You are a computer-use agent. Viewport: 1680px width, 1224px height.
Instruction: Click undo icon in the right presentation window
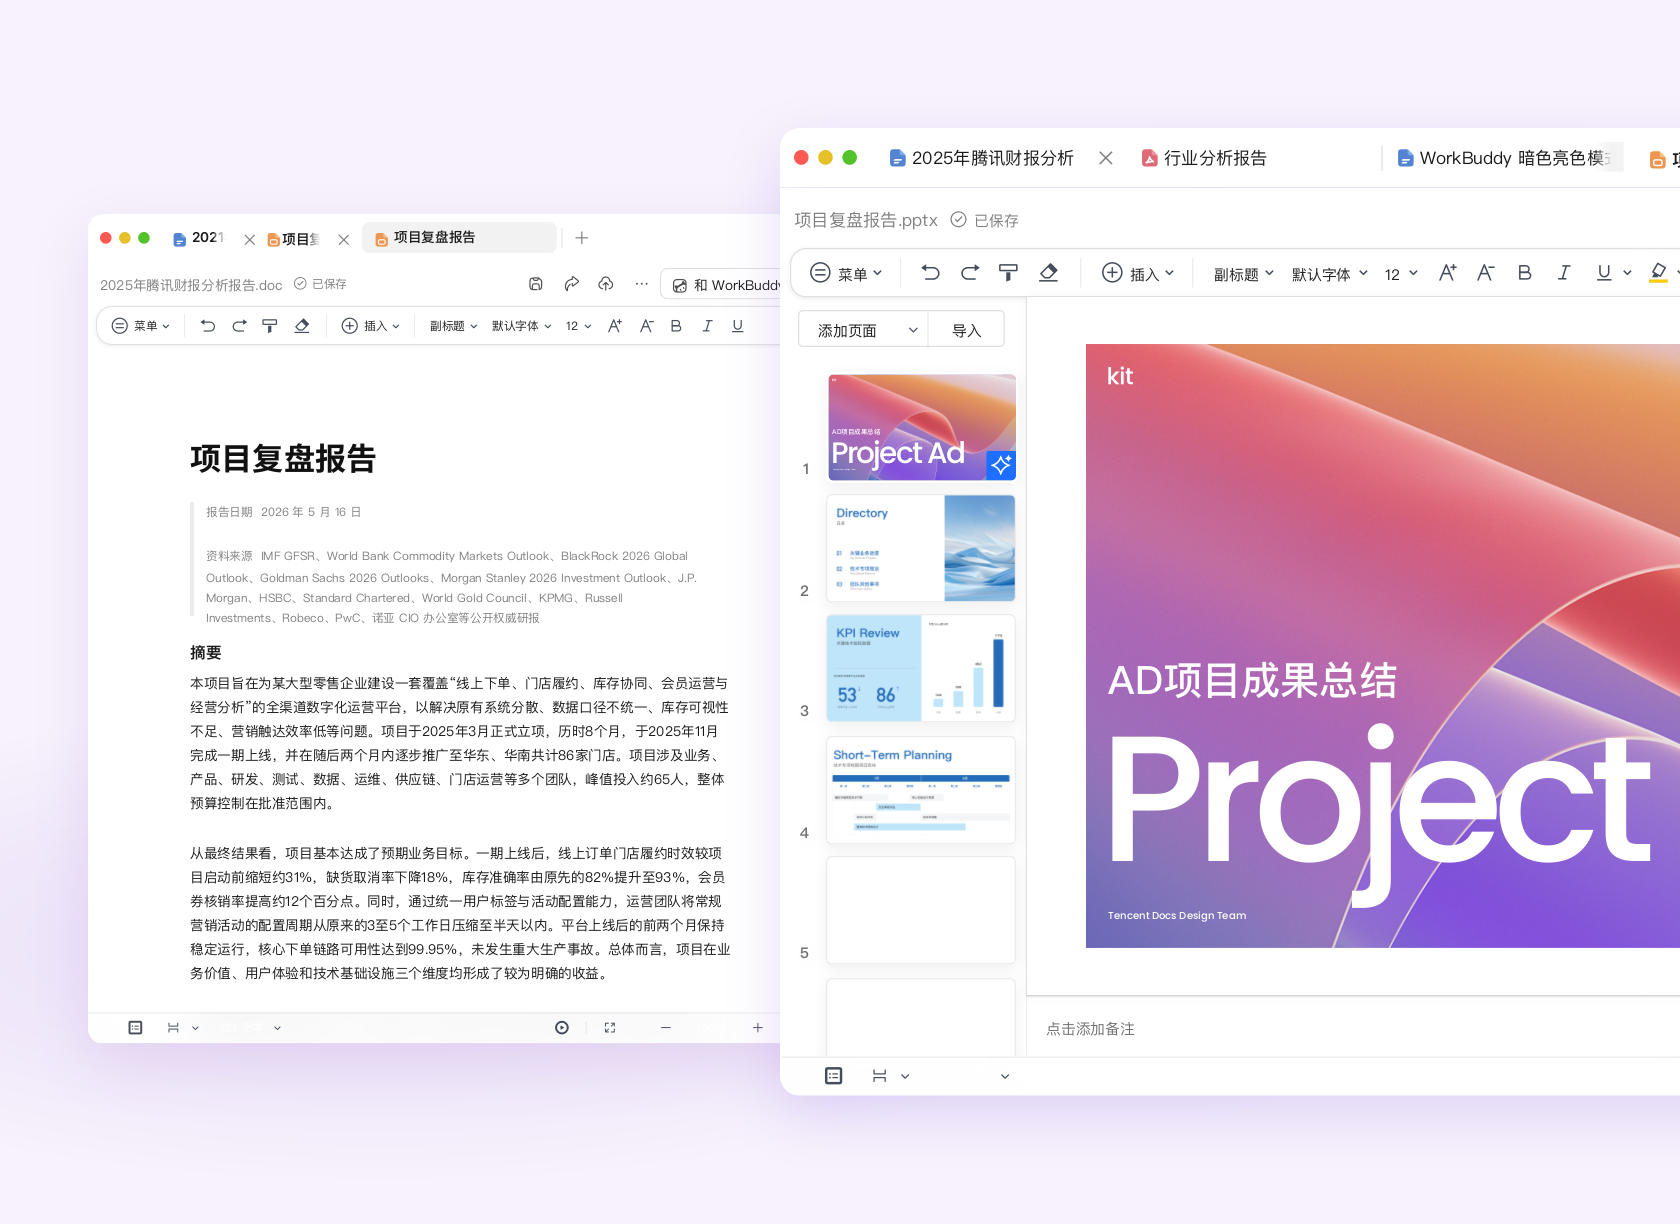930,273
